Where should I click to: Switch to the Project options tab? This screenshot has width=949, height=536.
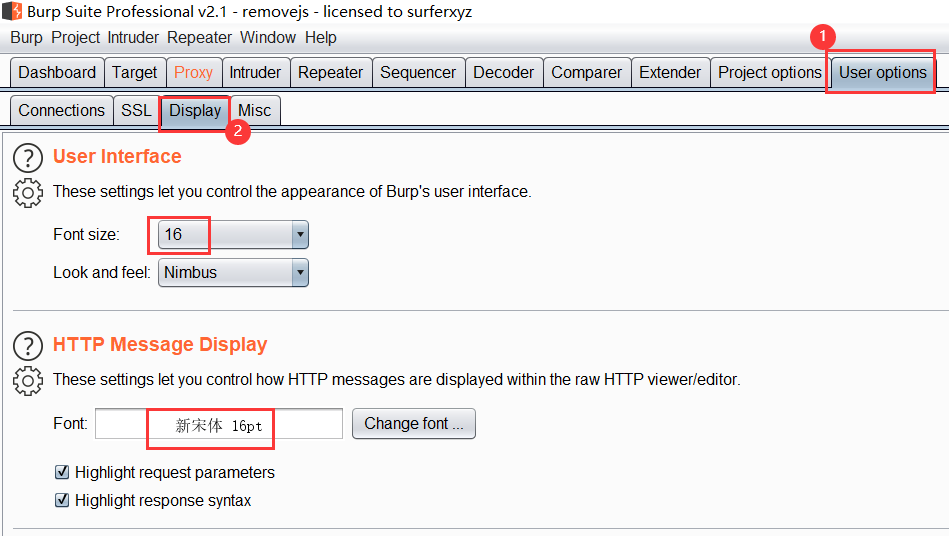770,73
